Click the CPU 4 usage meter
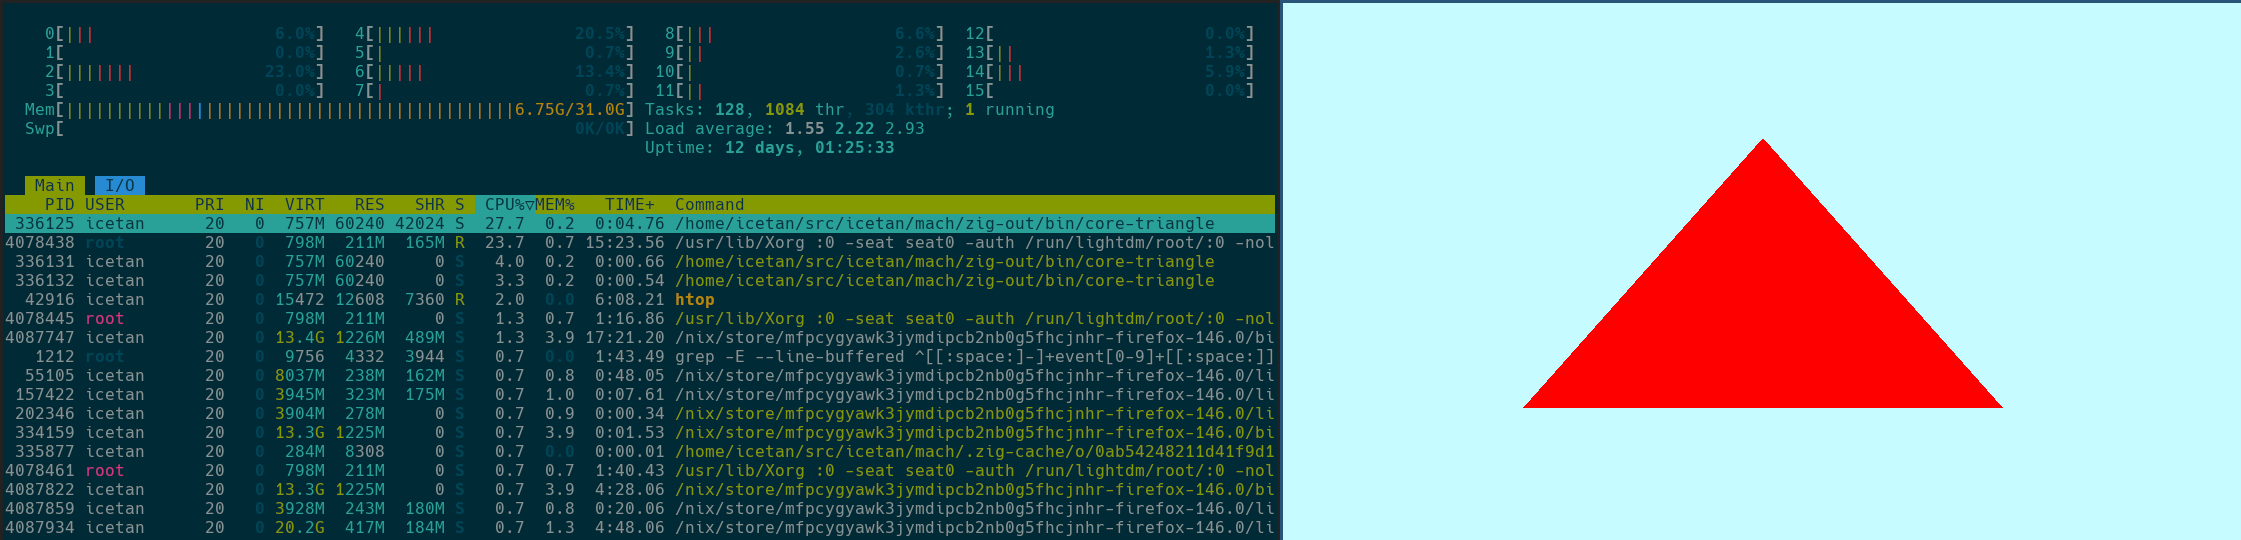The image size is (2241, 540). [495, 34]
